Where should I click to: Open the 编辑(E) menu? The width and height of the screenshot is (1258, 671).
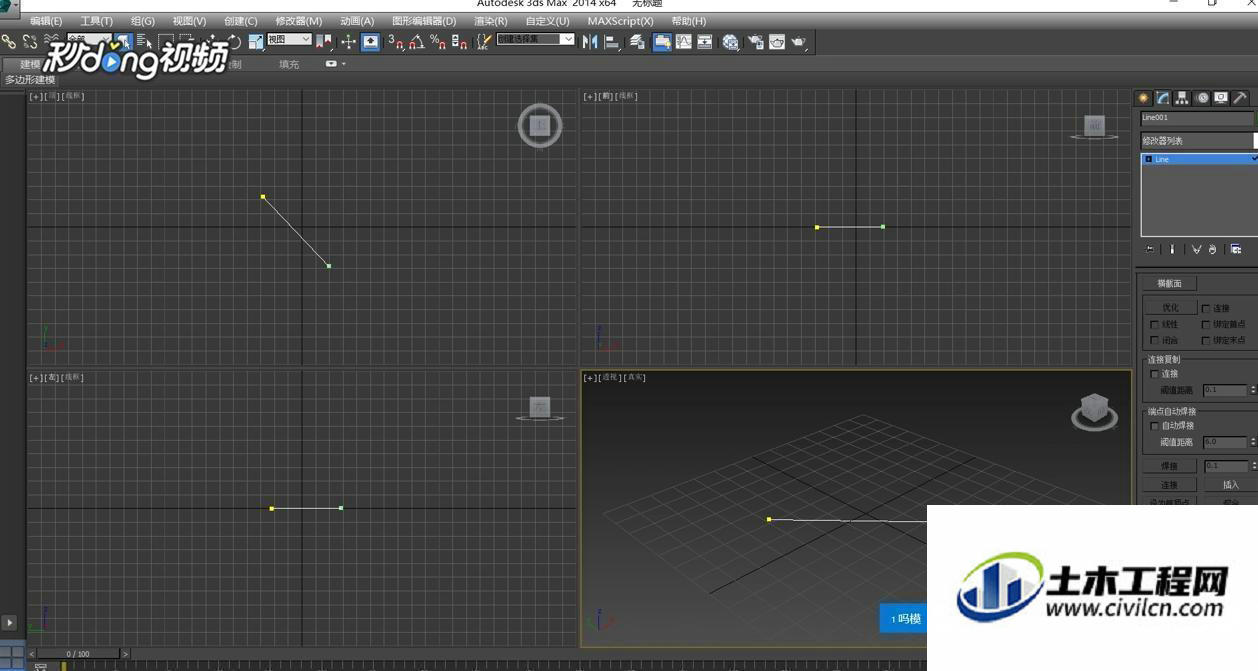click(x=46, y=21)
